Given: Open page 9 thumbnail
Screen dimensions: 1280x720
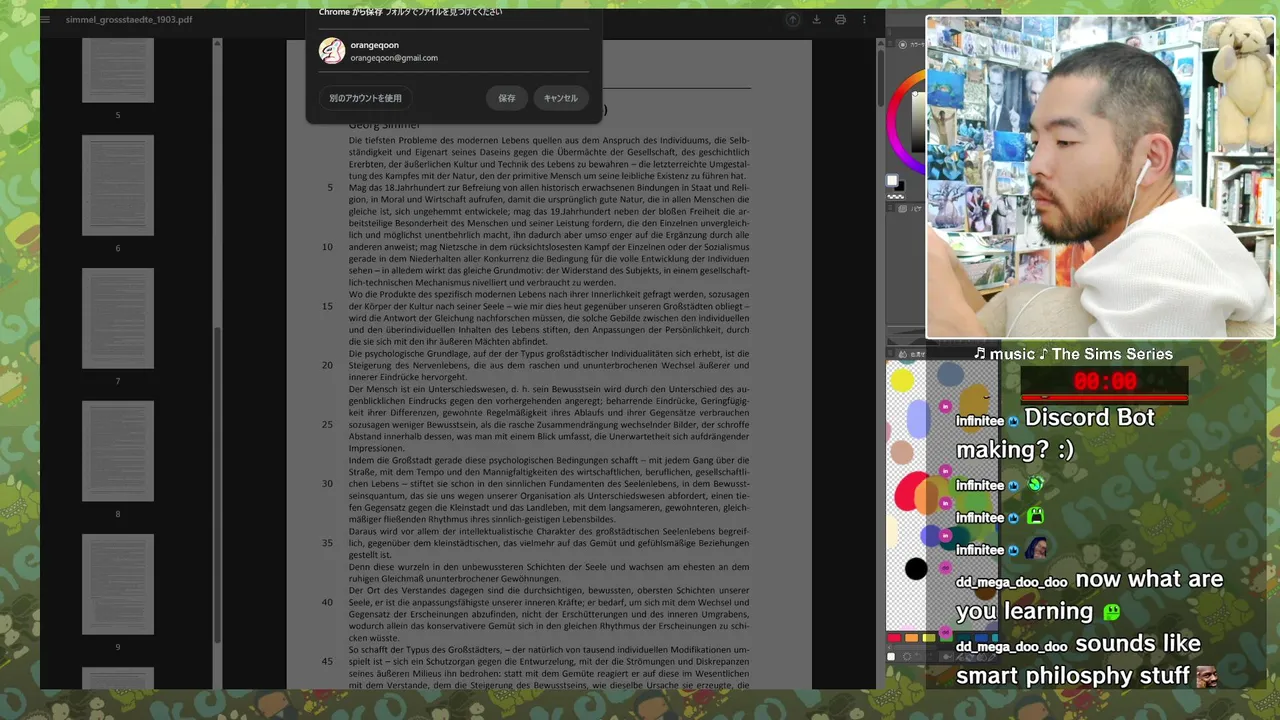Looking at the screenshot, I should [118, 584].
